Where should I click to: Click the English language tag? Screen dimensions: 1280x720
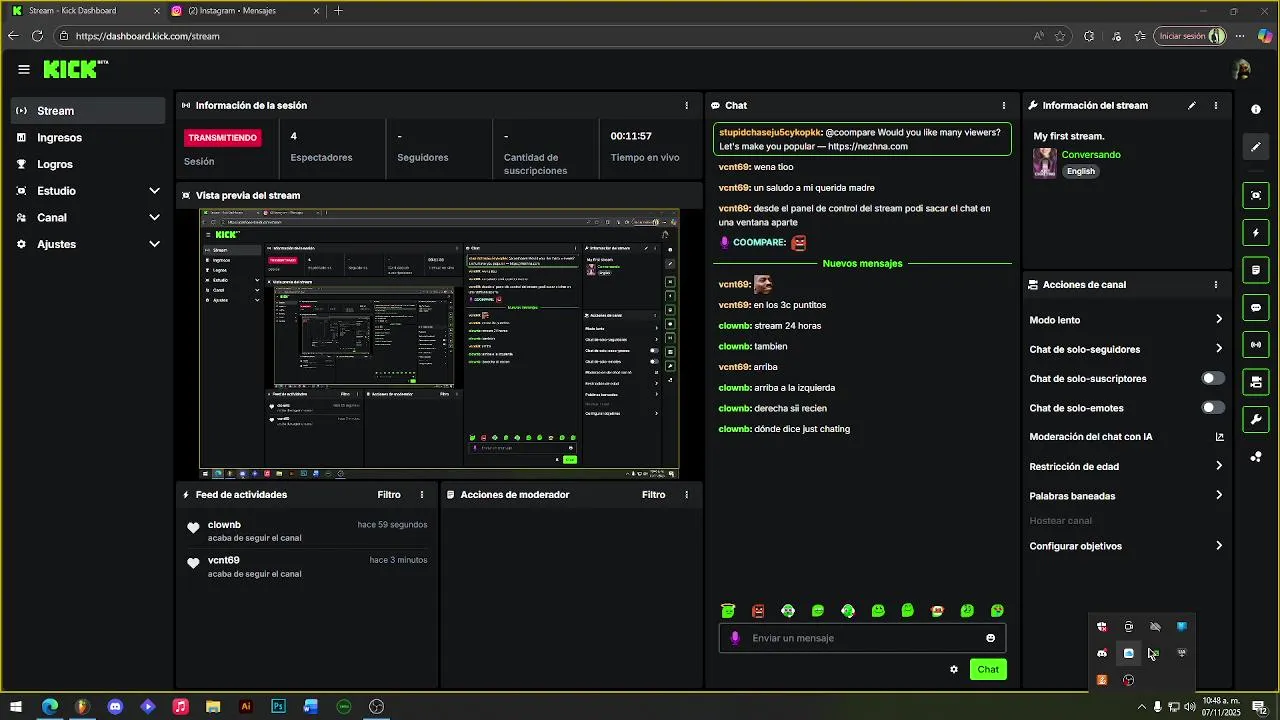(x=1081, y=171)
